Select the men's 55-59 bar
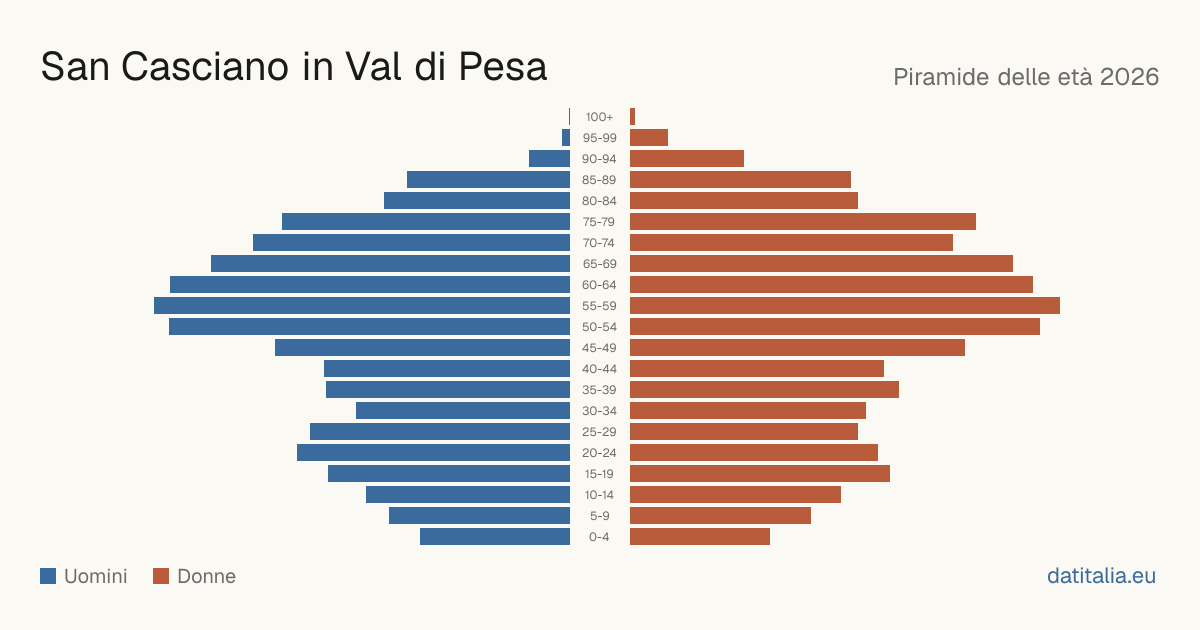This screenshot has width=1200, height=630. click(x=362, y=306)
